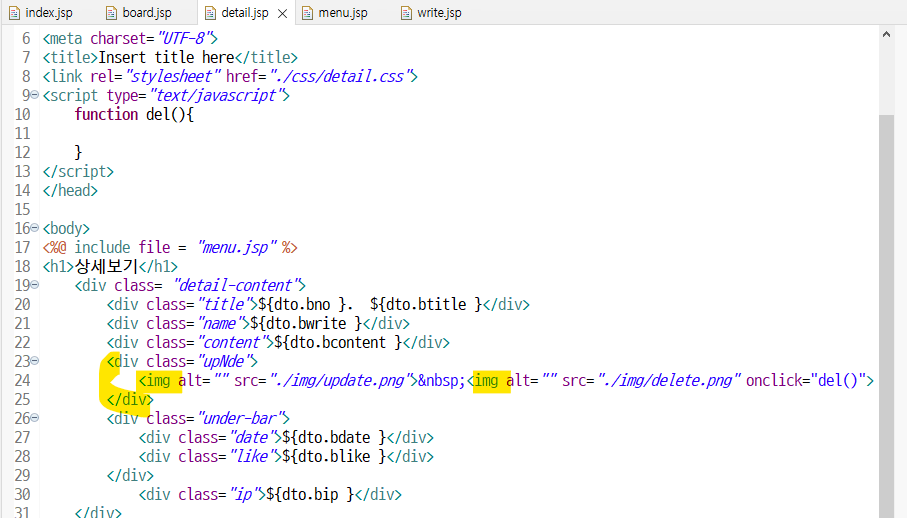The width and height of the screenshot is (907, 518).
Task: Select the detail.jsp tab
Action: pyautogui.click(x=245, y=13)
